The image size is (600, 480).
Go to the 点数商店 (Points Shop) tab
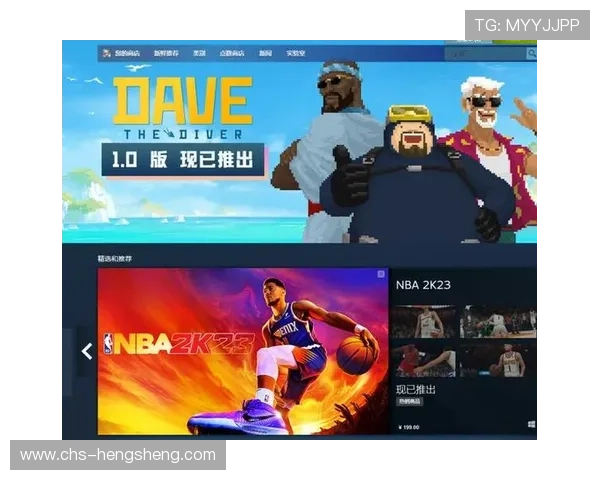click(x=232, y=53)
